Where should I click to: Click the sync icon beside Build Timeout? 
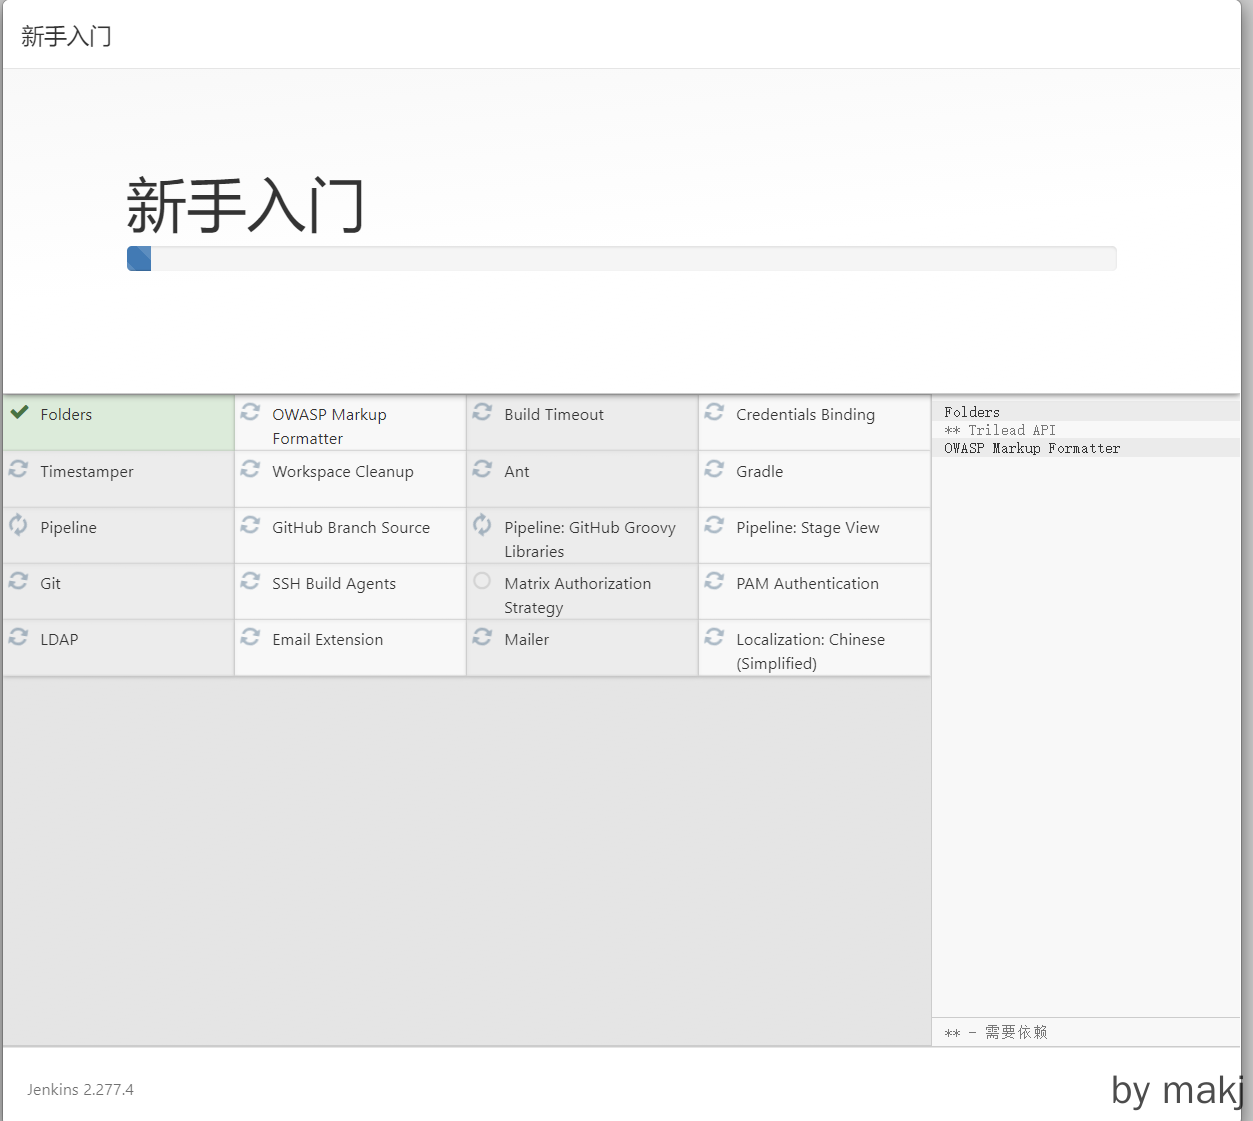coord(483,412)
